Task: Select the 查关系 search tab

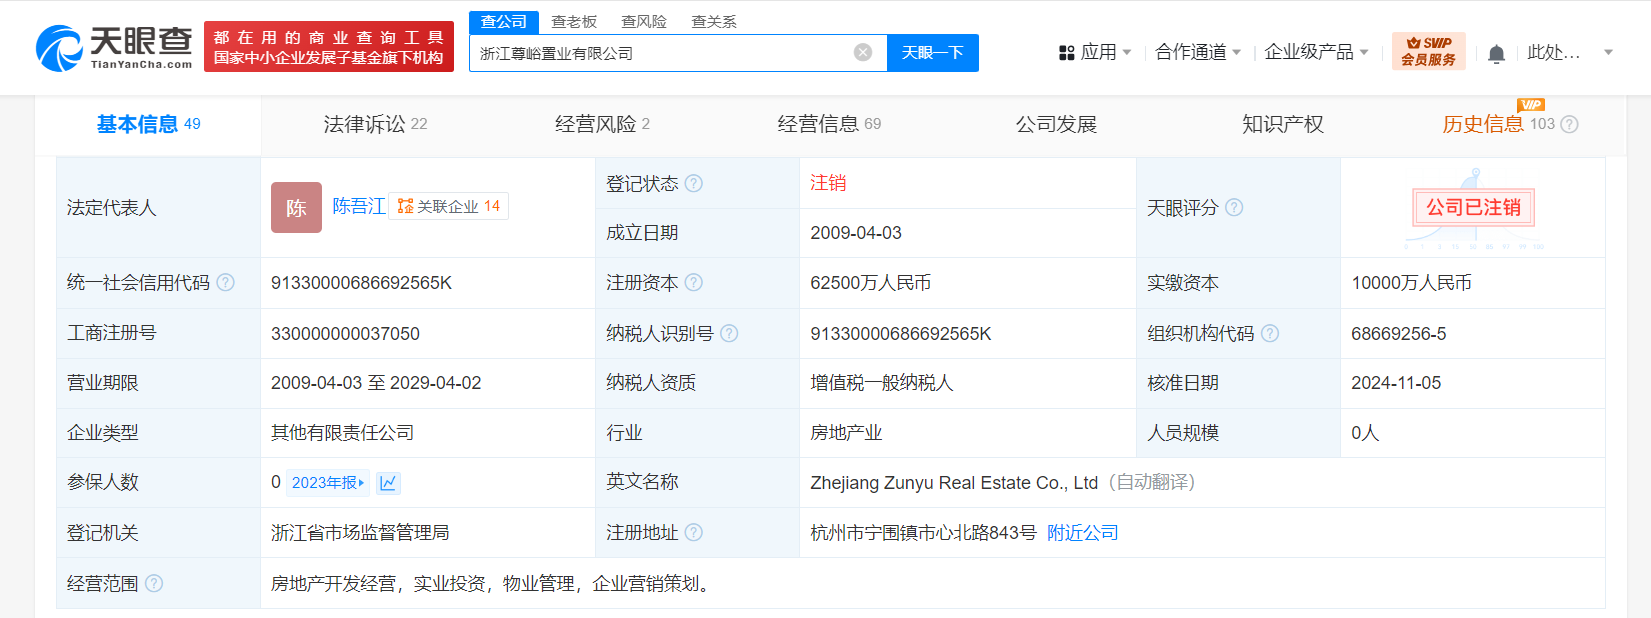Action: (x=714, y=22)
